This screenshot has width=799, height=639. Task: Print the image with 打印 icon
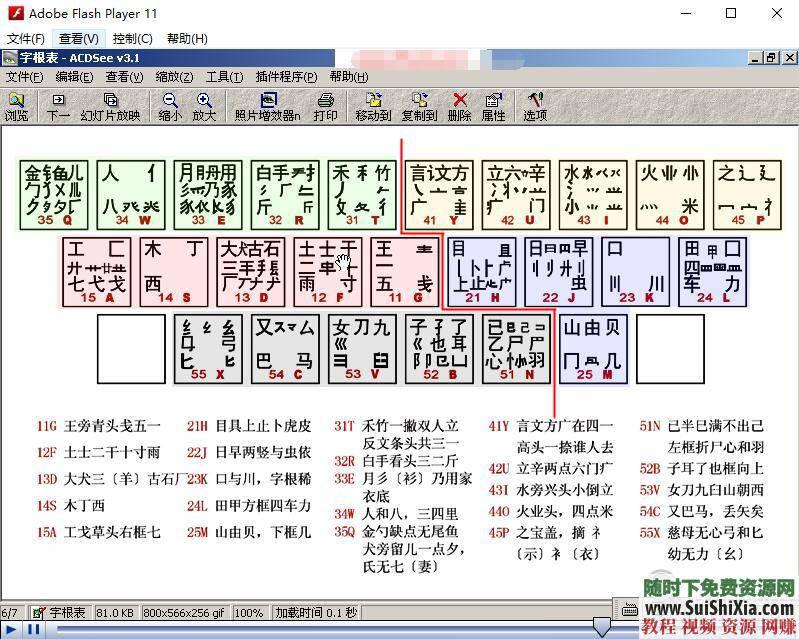point(326,106)
